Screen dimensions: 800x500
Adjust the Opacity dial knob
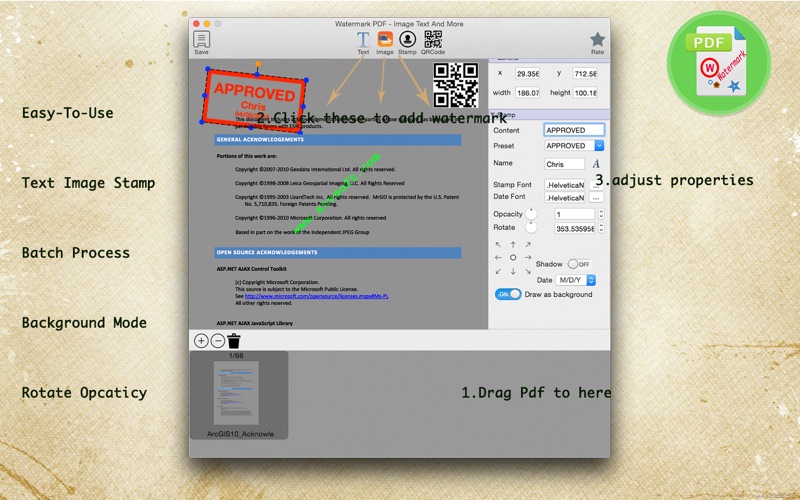coord(531,214)
